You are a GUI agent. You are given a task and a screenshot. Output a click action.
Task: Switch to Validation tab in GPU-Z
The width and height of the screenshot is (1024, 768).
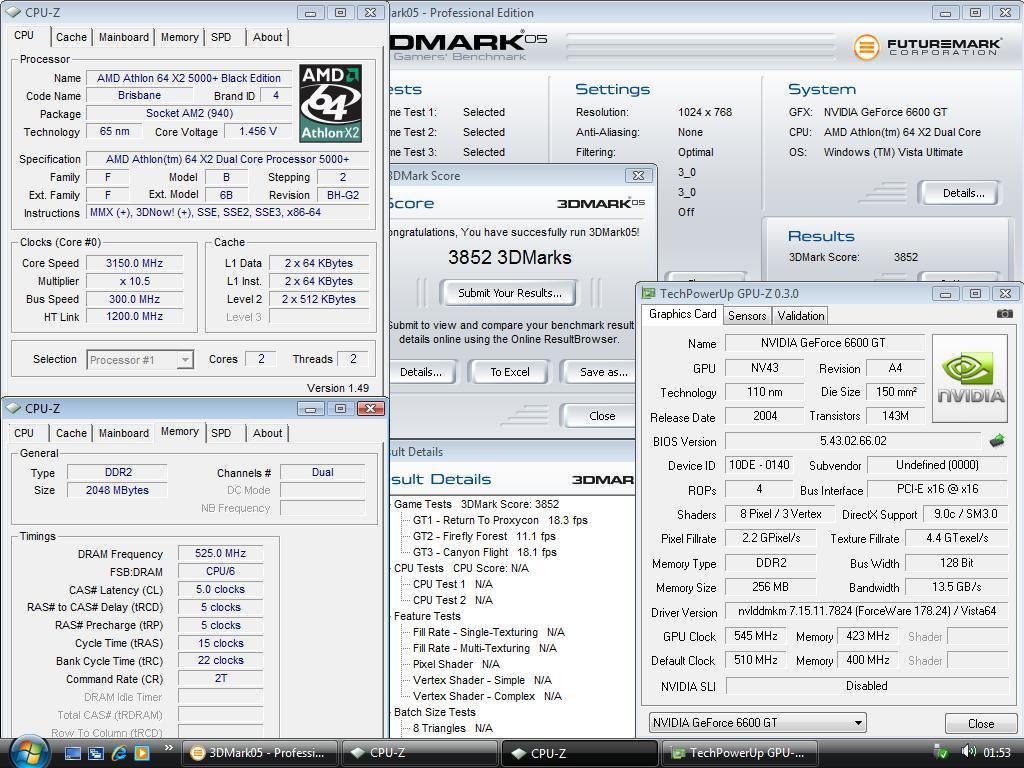[x=801, y=316]
